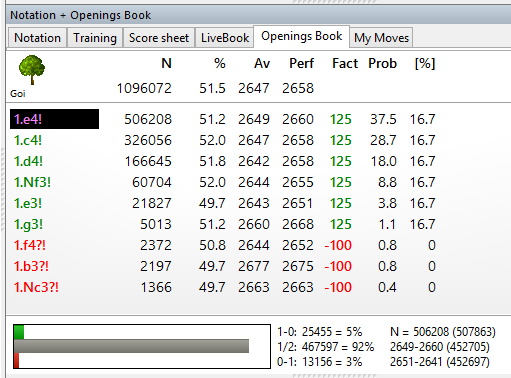
Task: Click the overall percentage 51.5
Action: [212, 88]
